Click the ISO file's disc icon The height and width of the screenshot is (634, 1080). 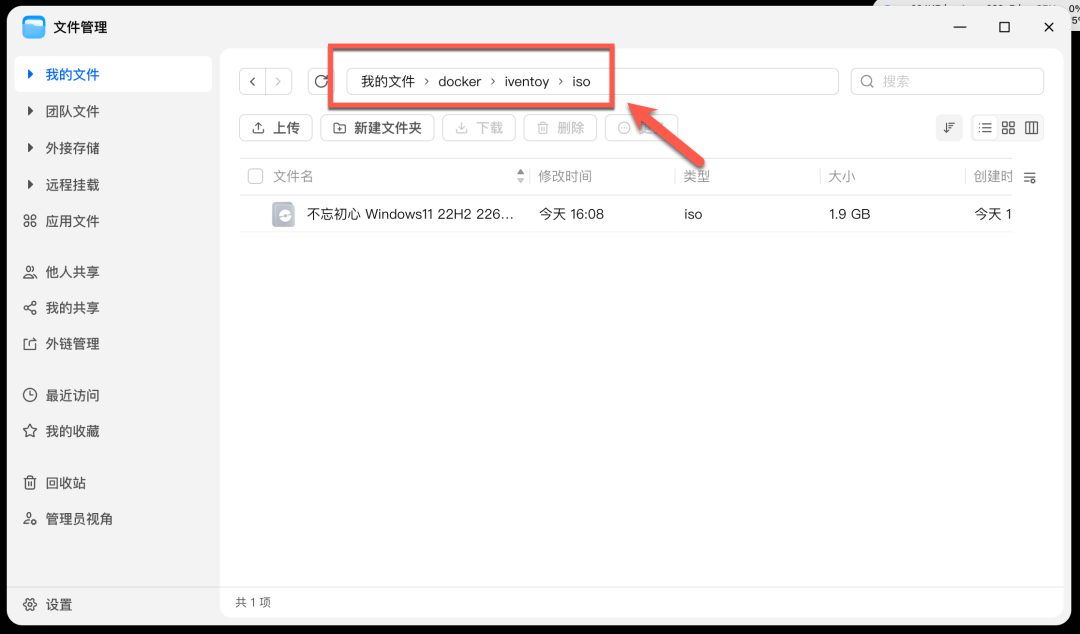pyautogui.click(x=283, y=214)
